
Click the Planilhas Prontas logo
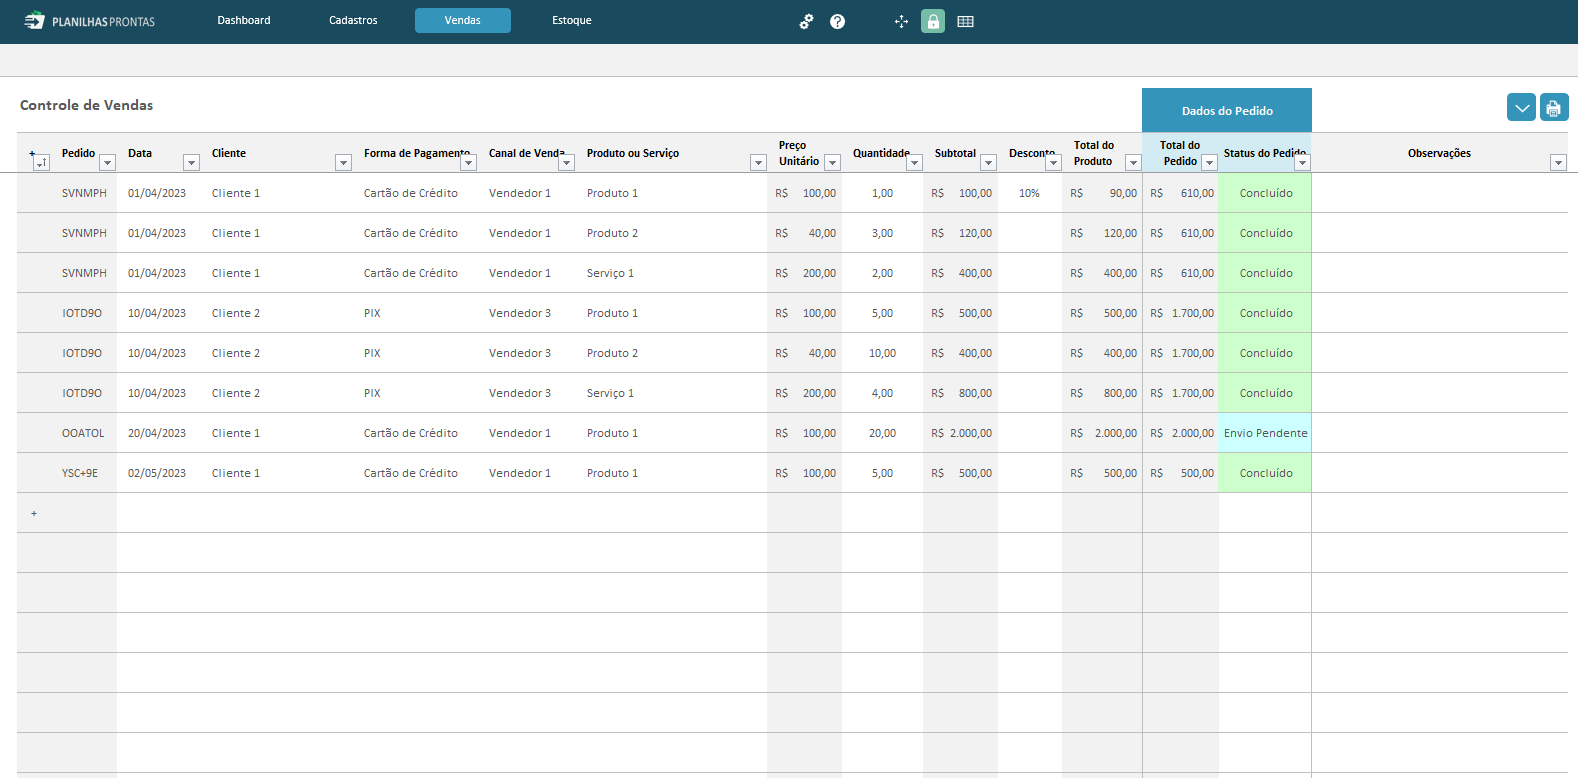[x=90, y=21]
